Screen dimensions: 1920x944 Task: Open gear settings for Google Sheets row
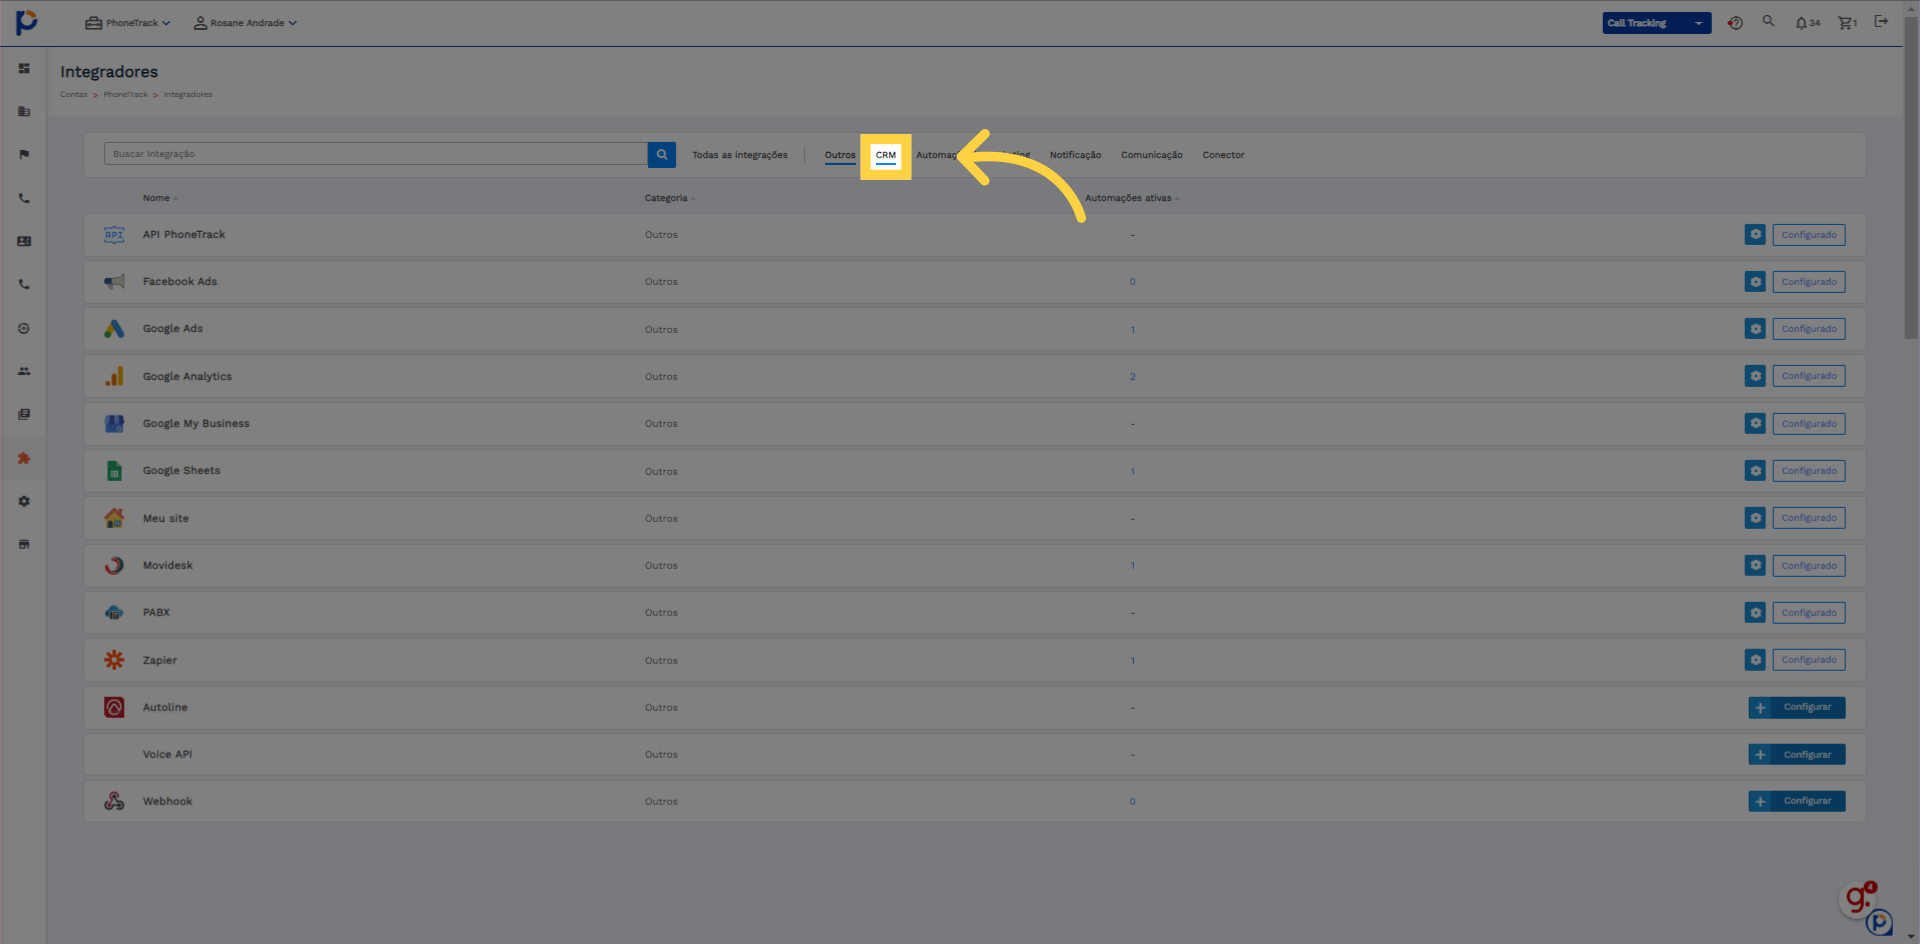[x=1755, y=471]
